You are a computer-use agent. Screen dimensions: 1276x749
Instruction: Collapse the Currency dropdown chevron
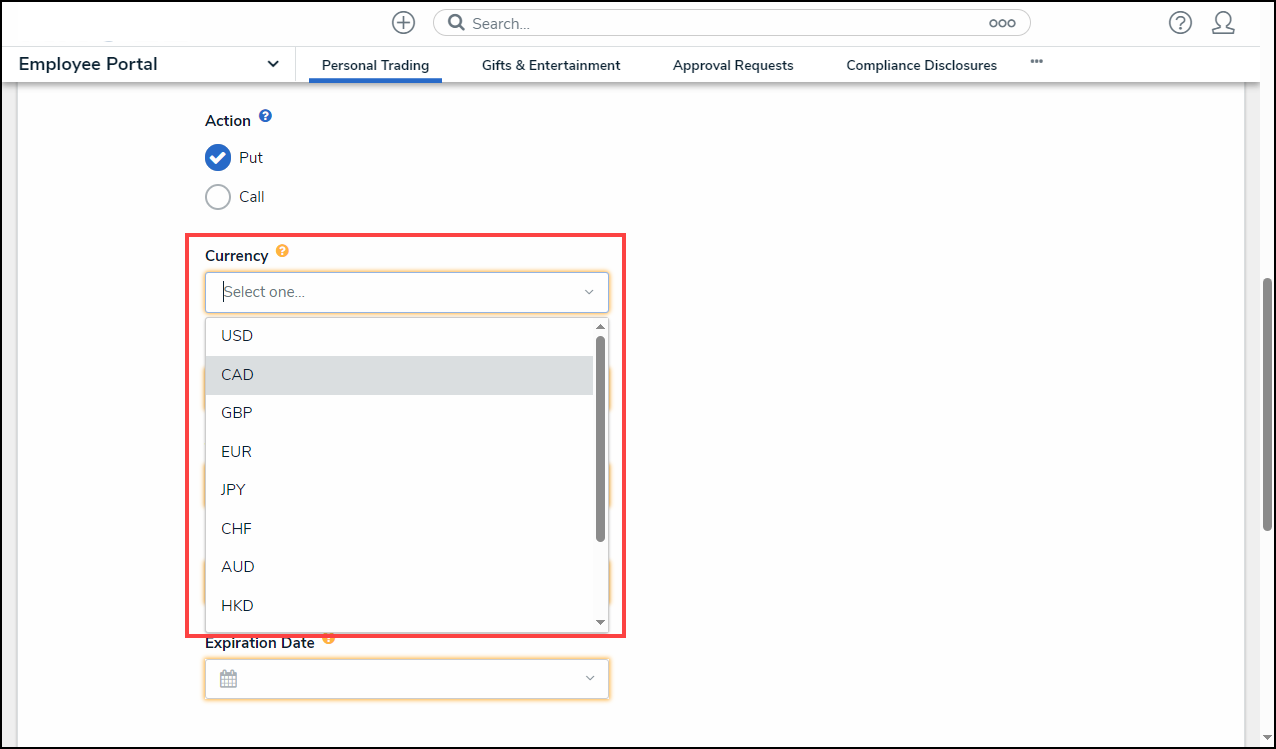589,292
